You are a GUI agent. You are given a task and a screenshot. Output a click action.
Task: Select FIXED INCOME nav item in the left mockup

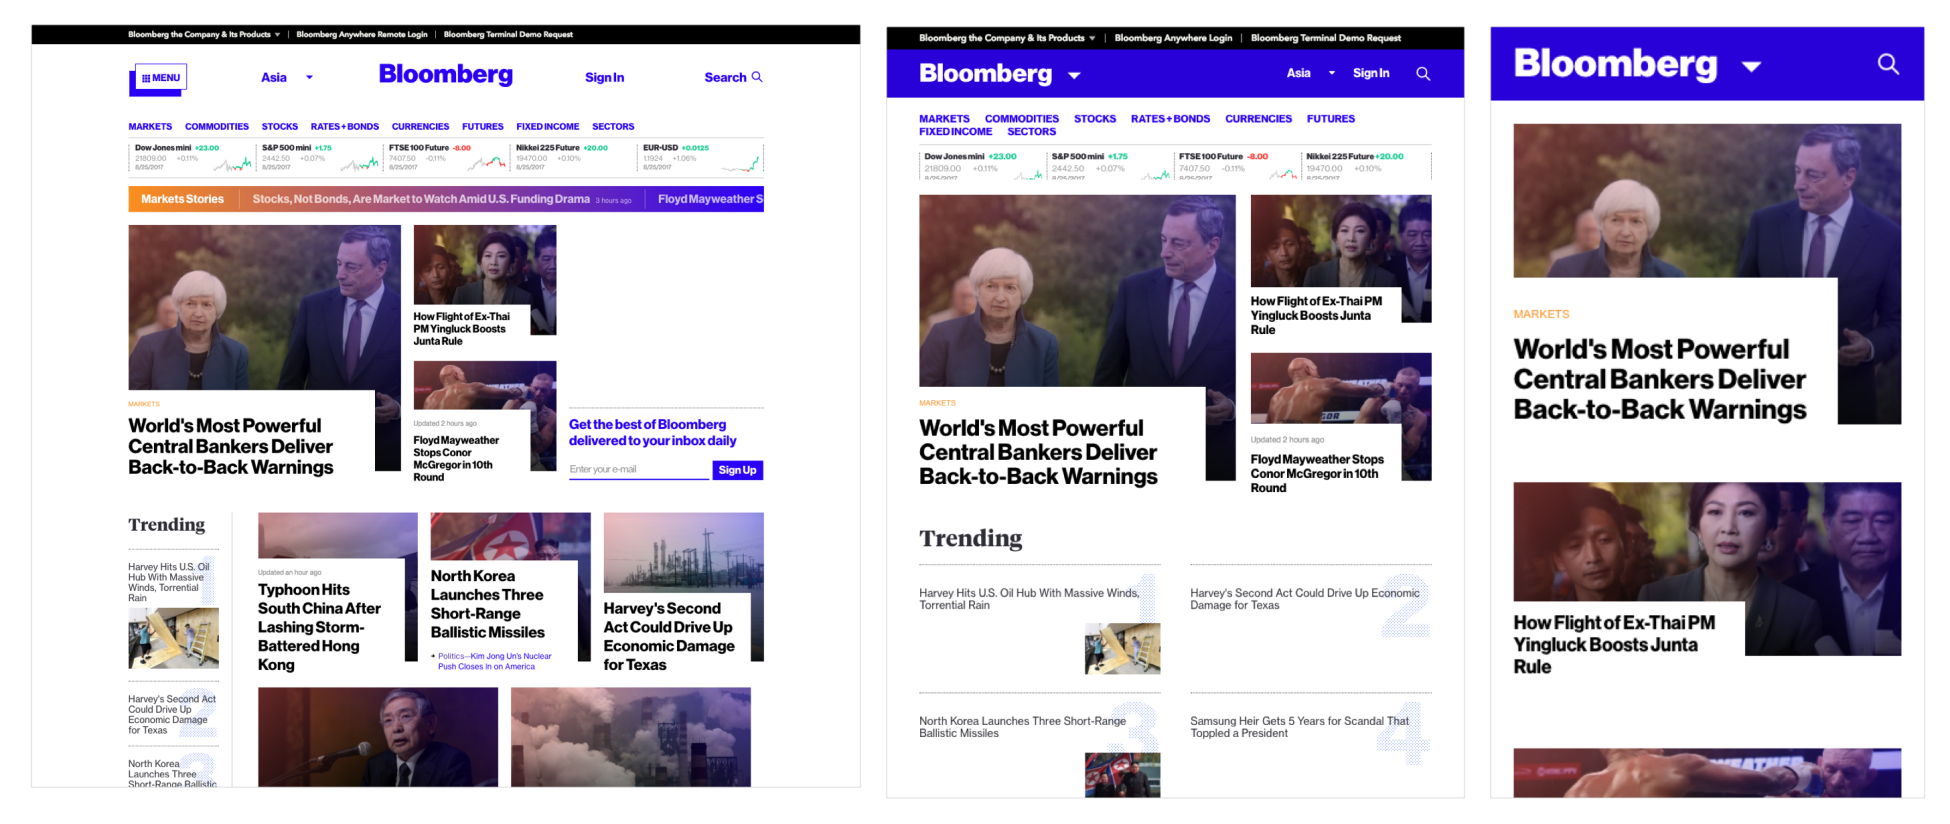click(x=548, y=127)
